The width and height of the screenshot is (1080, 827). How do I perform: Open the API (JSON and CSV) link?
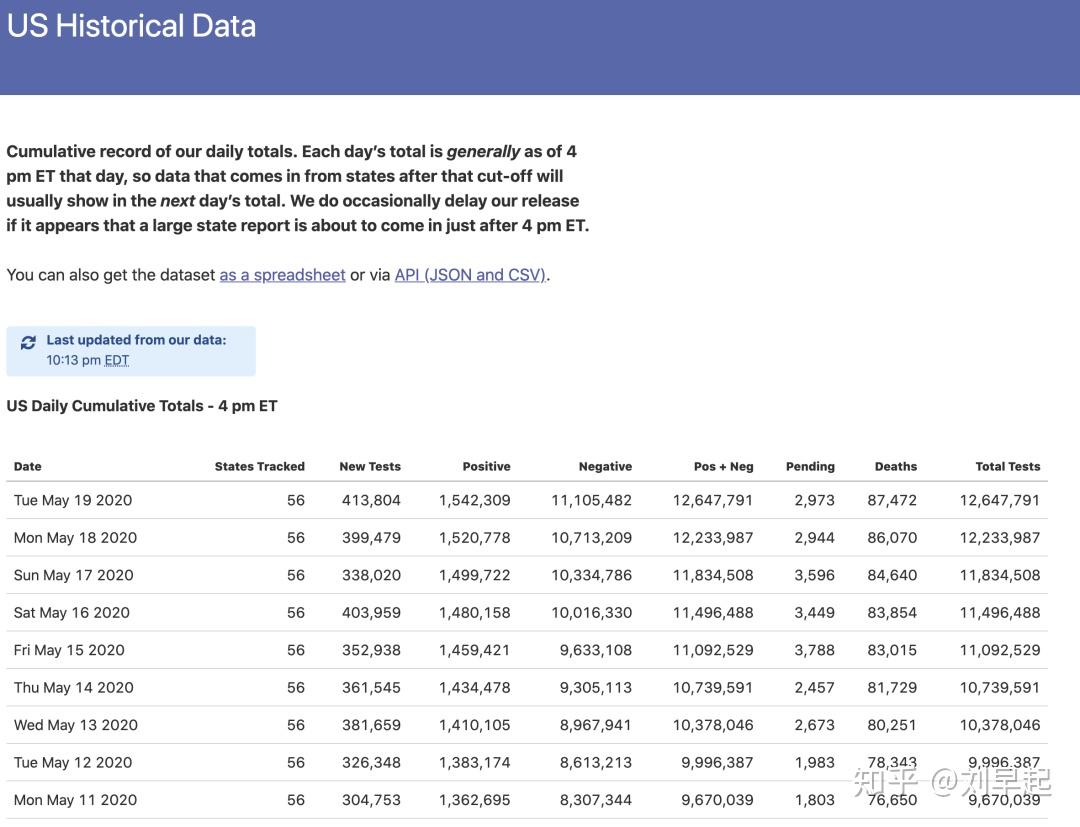point(470,275)
